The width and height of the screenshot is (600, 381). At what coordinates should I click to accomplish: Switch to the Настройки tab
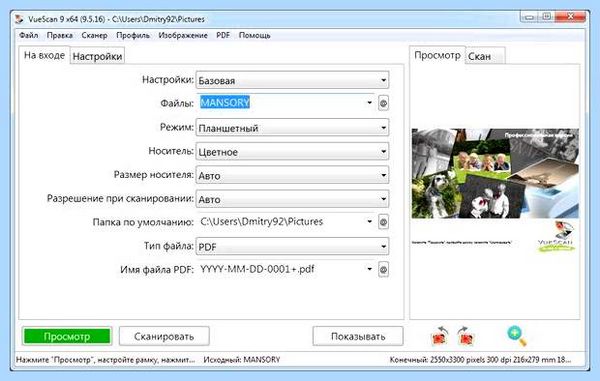coord(97,57)
